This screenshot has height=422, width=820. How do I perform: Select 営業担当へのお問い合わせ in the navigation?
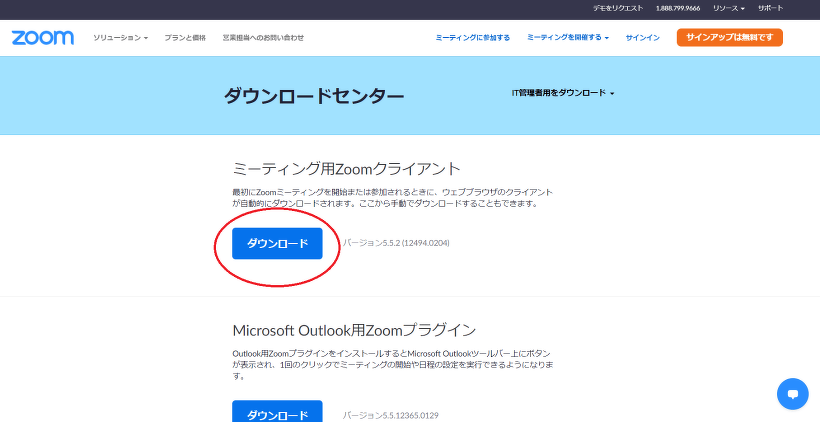263,38
